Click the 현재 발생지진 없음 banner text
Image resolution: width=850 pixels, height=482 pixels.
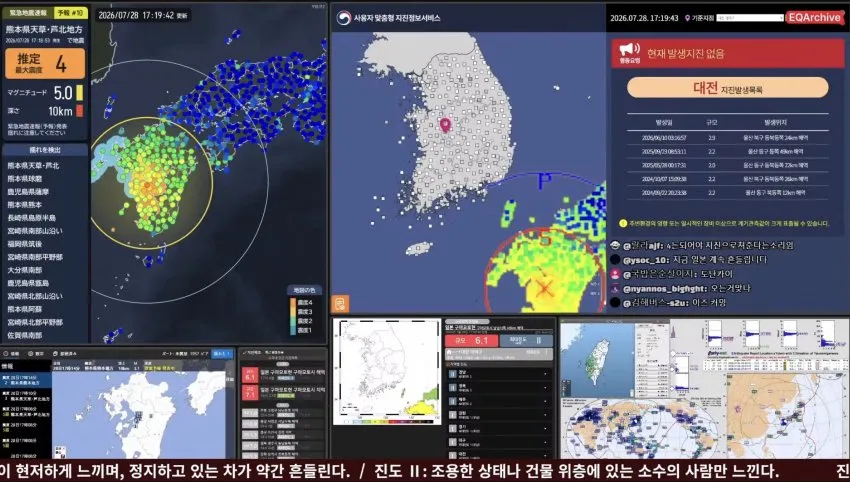point(685,54)
